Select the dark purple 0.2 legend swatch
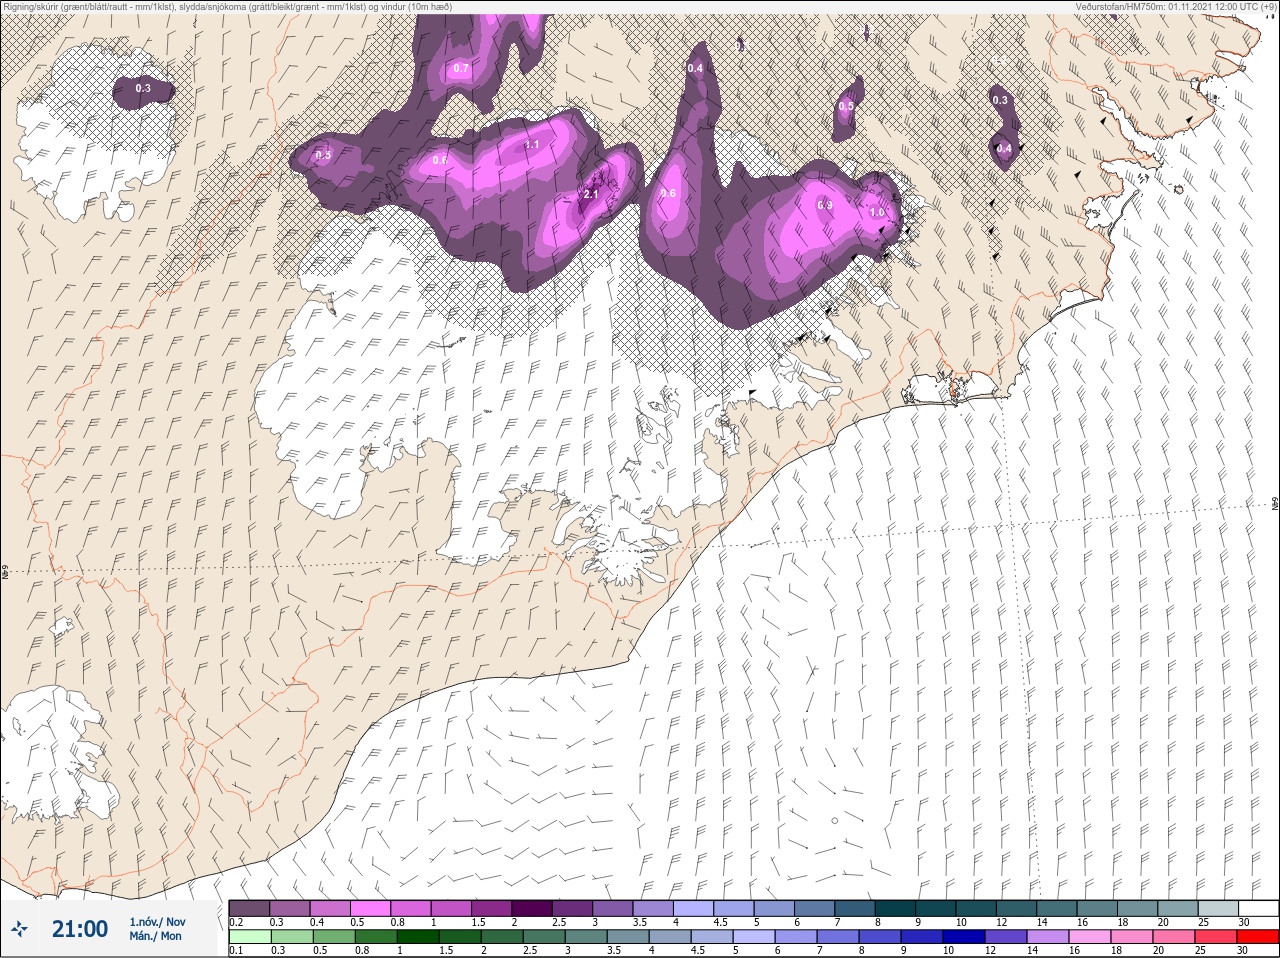 click(249, 907)
